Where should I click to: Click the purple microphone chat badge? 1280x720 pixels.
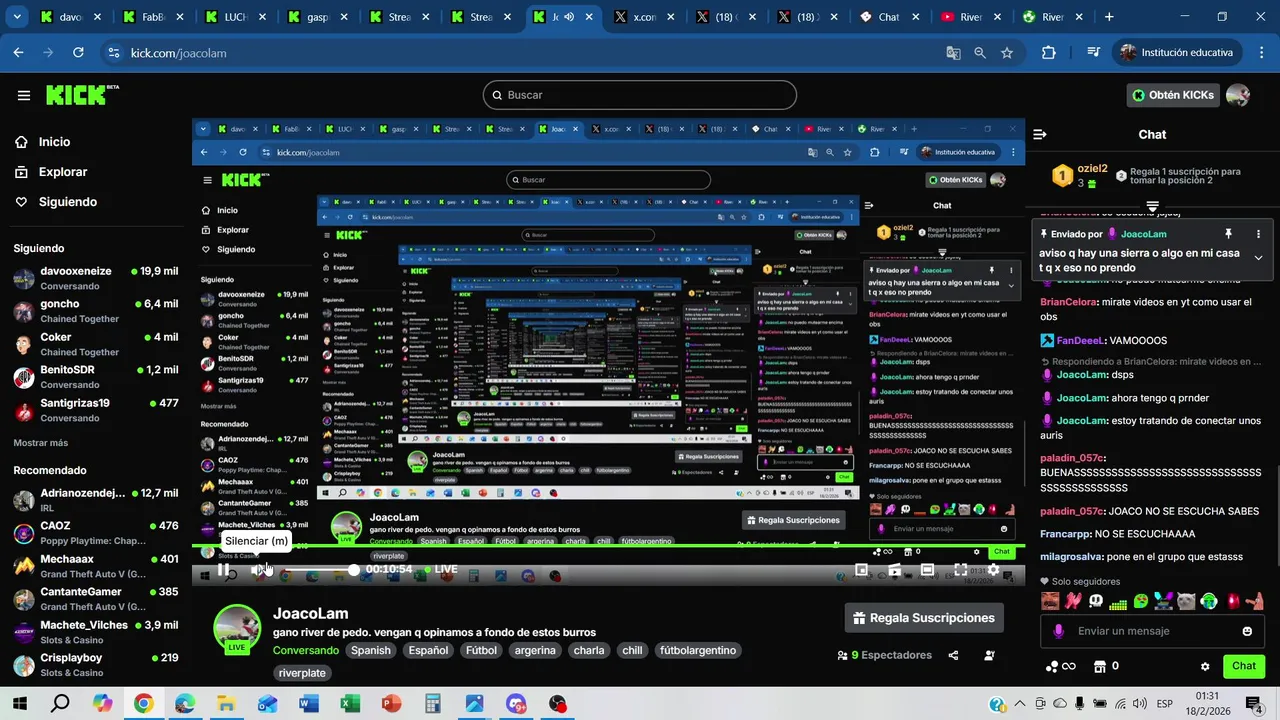pyautogui.click(x=1059, y=631)
